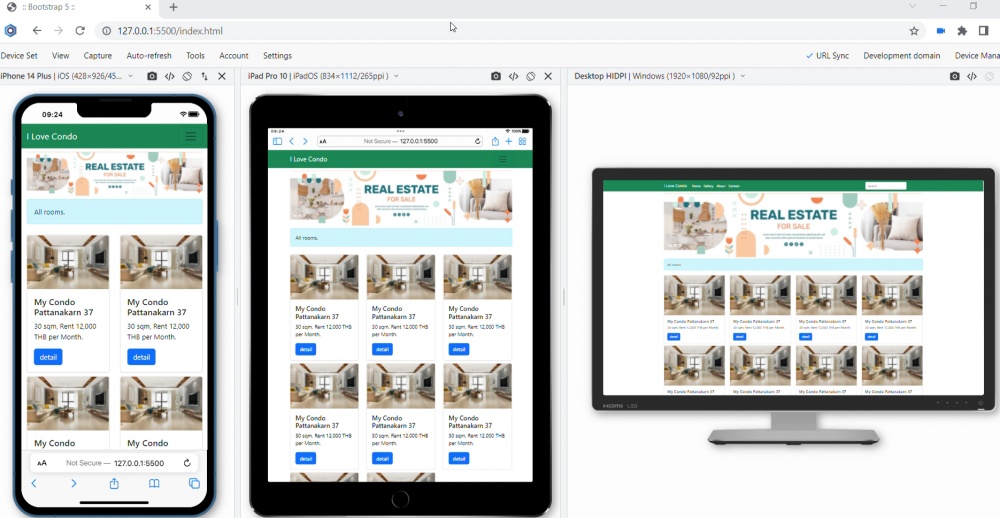
Task: Tap the plus new-tab icon on iPad Safari
Action: click(508, 142)
